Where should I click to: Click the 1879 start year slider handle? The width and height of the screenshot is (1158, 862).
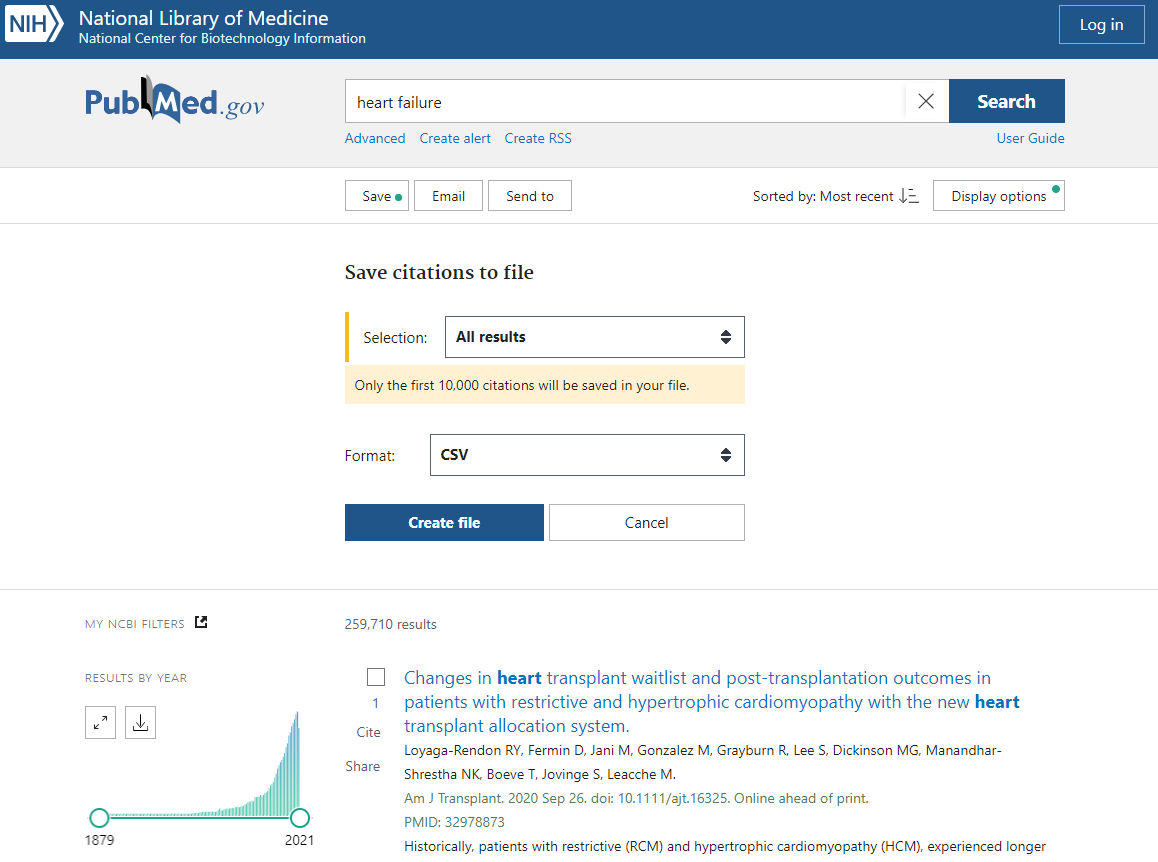(99, 817)
